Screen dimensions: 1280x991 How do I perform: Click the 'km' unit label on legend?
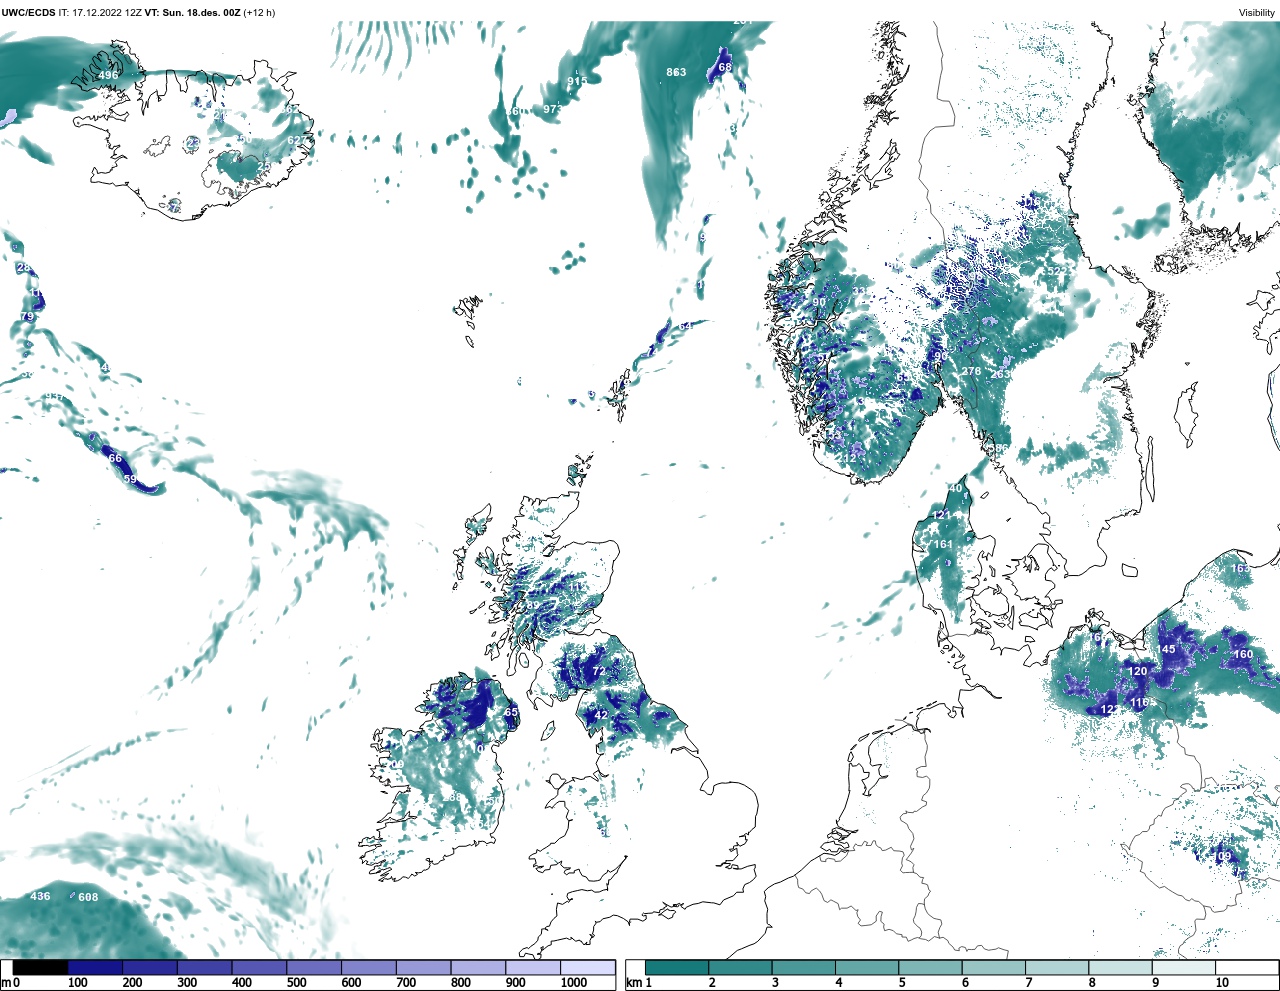[633, 983]
